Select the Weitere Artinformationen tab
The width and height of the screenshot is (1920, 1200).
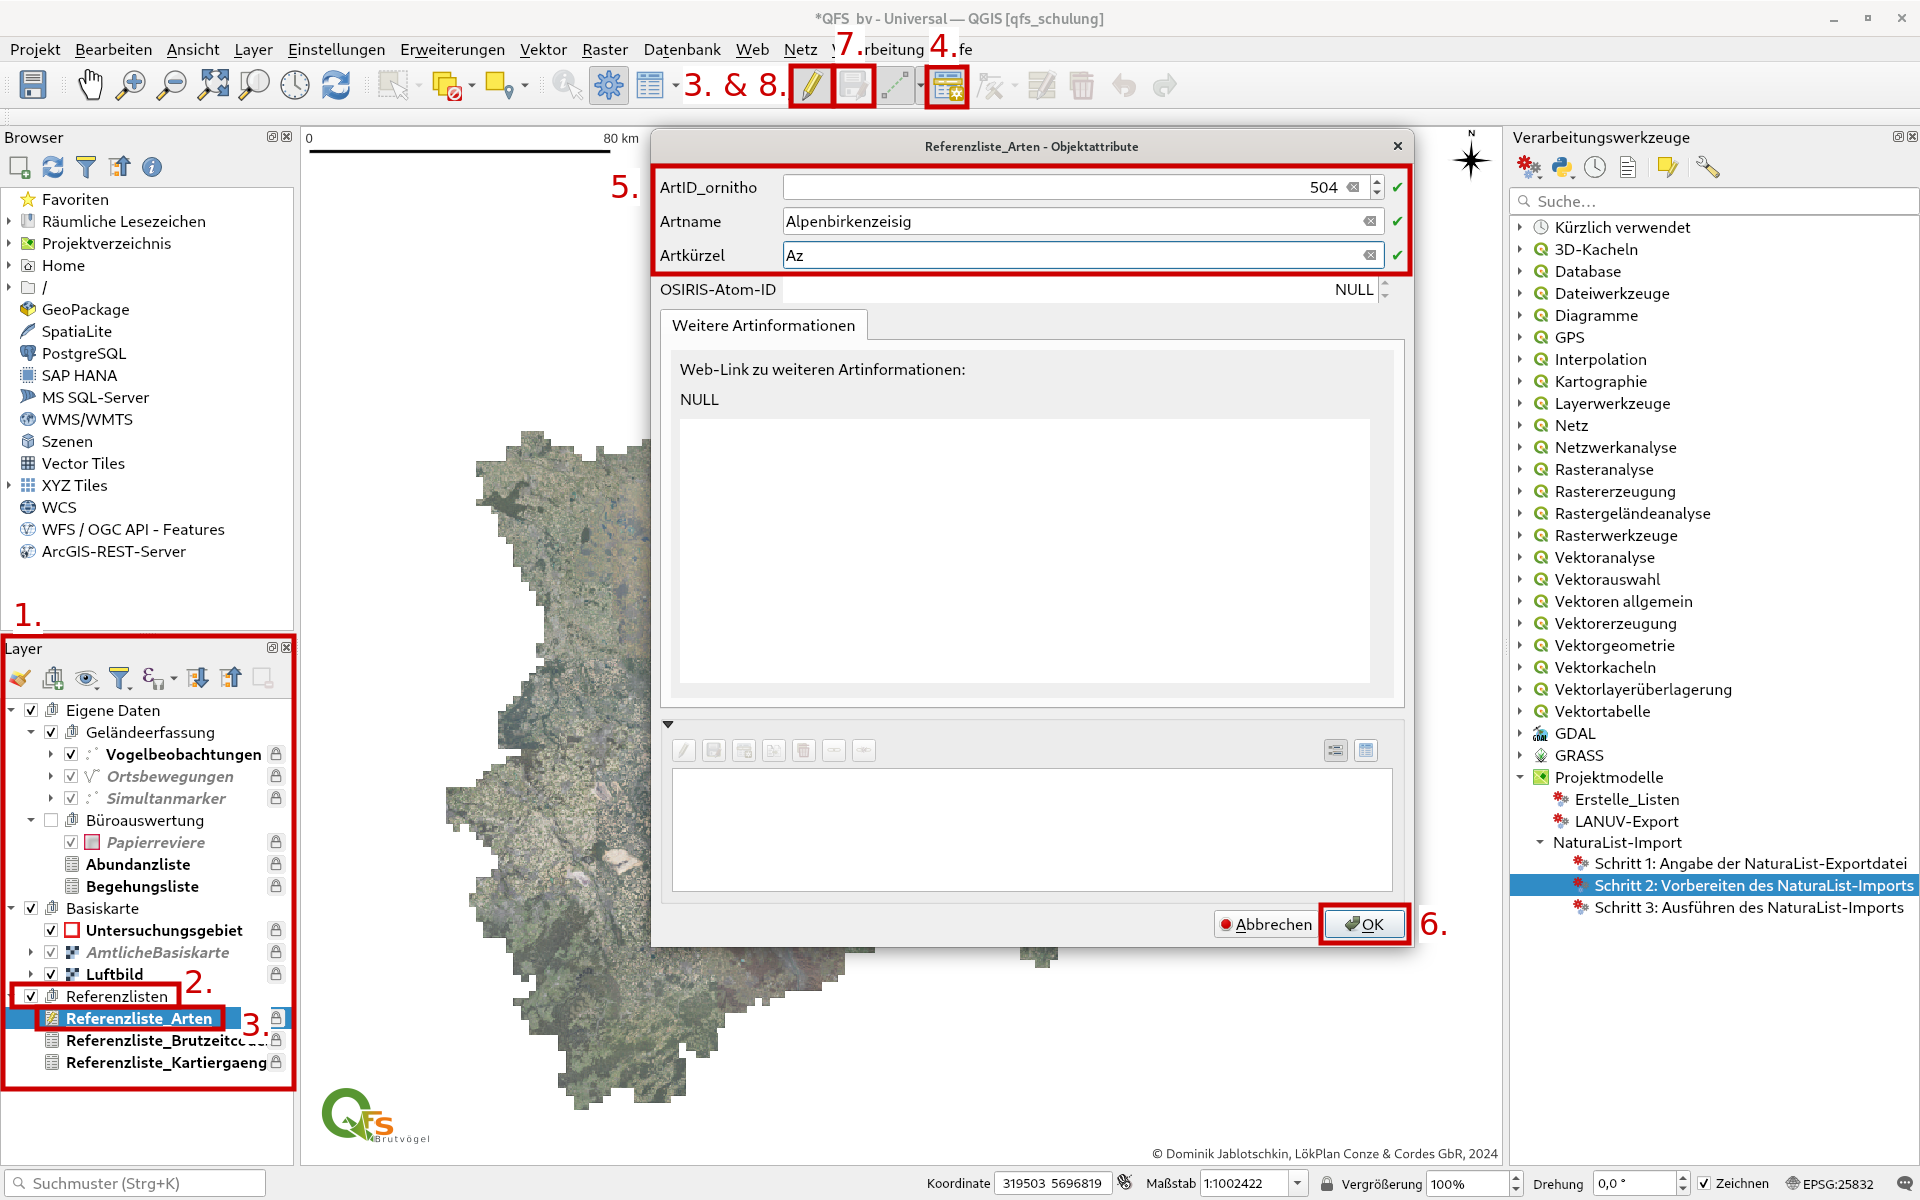click(763, 326)
